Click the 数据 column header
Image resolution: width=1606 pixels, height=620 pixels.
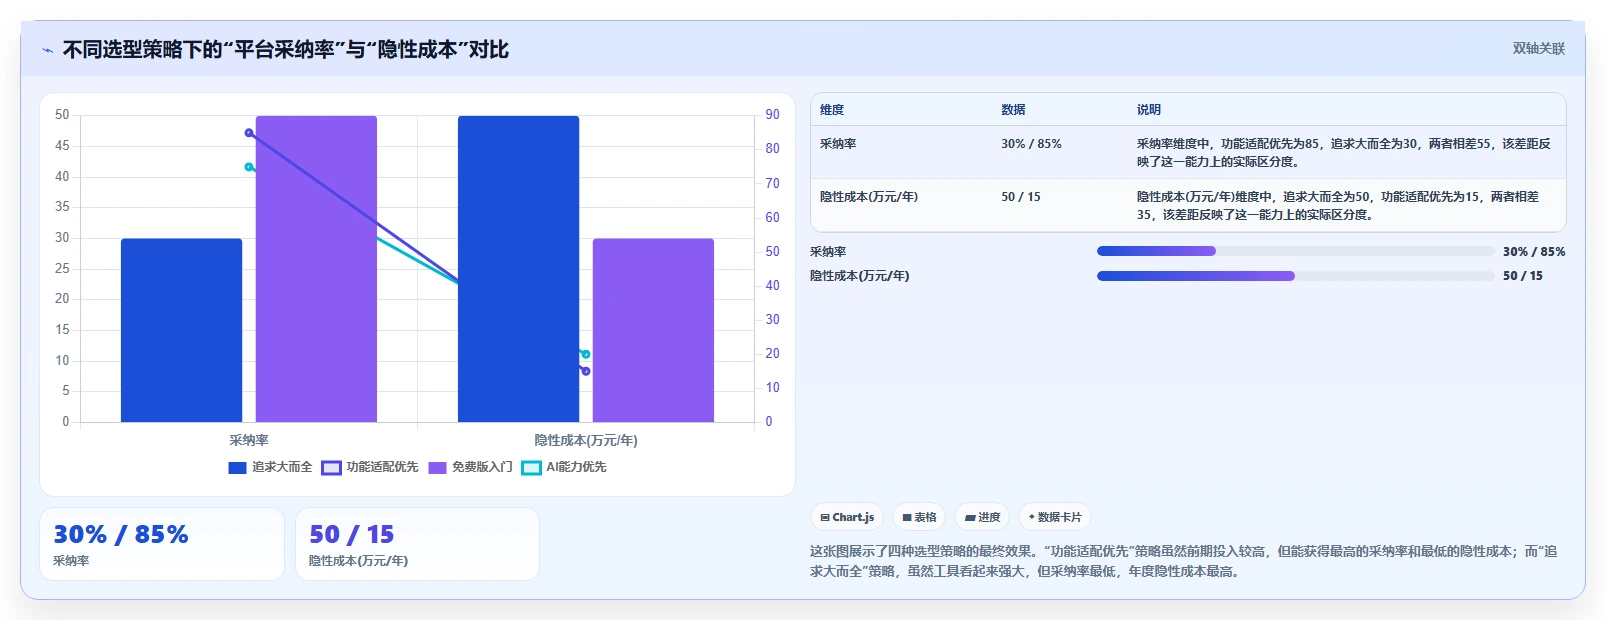pyautogui.click(x=1013, y=110)
